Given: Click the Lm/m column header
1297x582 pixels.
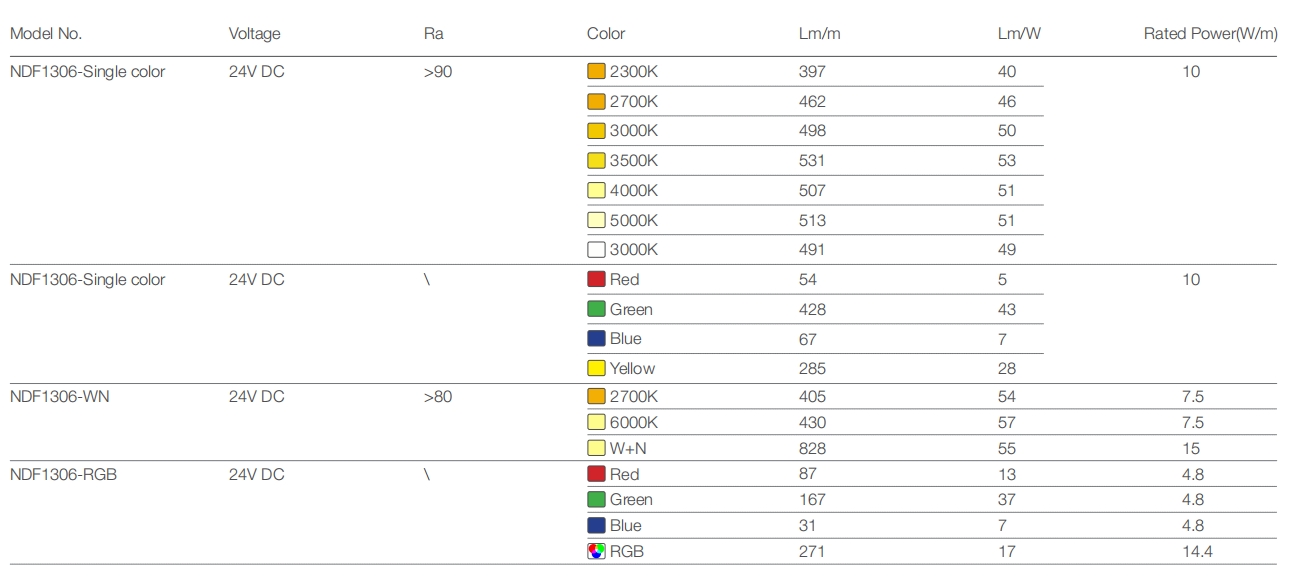Looking at the screenshot, I should (819, 34).
